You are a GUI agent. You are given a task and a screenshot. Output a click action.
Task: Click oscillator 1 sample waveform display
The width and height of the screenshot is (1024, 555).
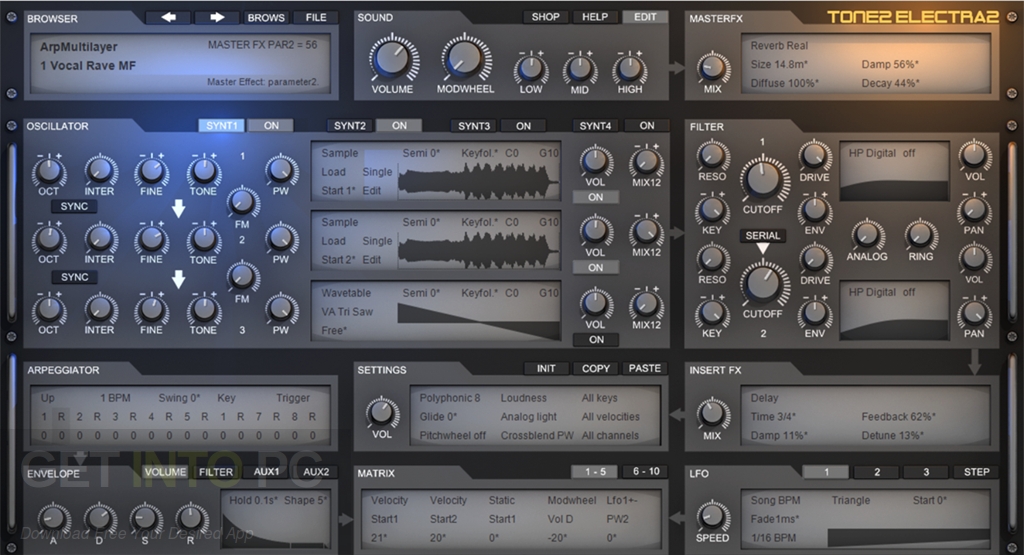[x=479, y=180]
